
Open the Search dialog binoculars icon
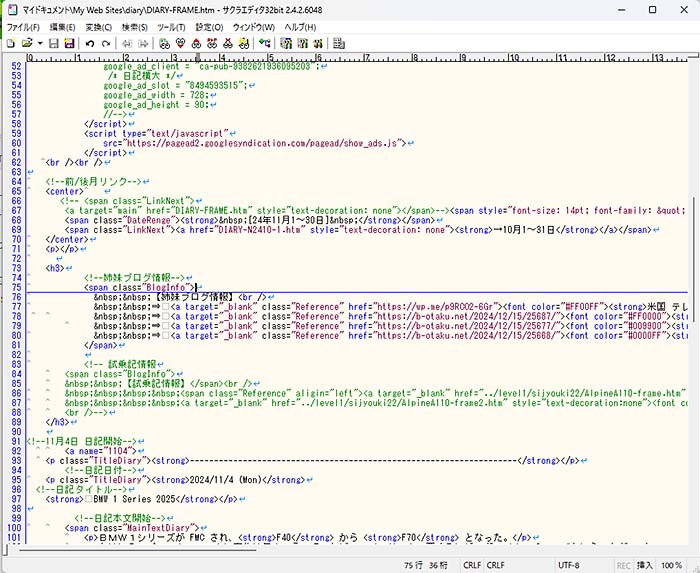[164, 43]
